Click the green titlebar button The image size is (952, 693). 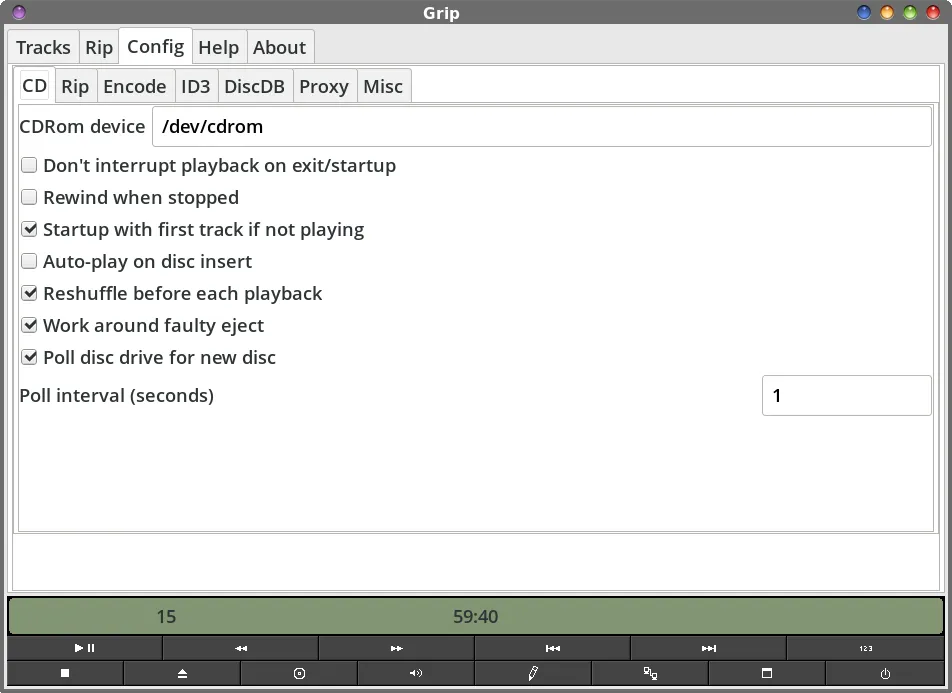pos(910,12)
